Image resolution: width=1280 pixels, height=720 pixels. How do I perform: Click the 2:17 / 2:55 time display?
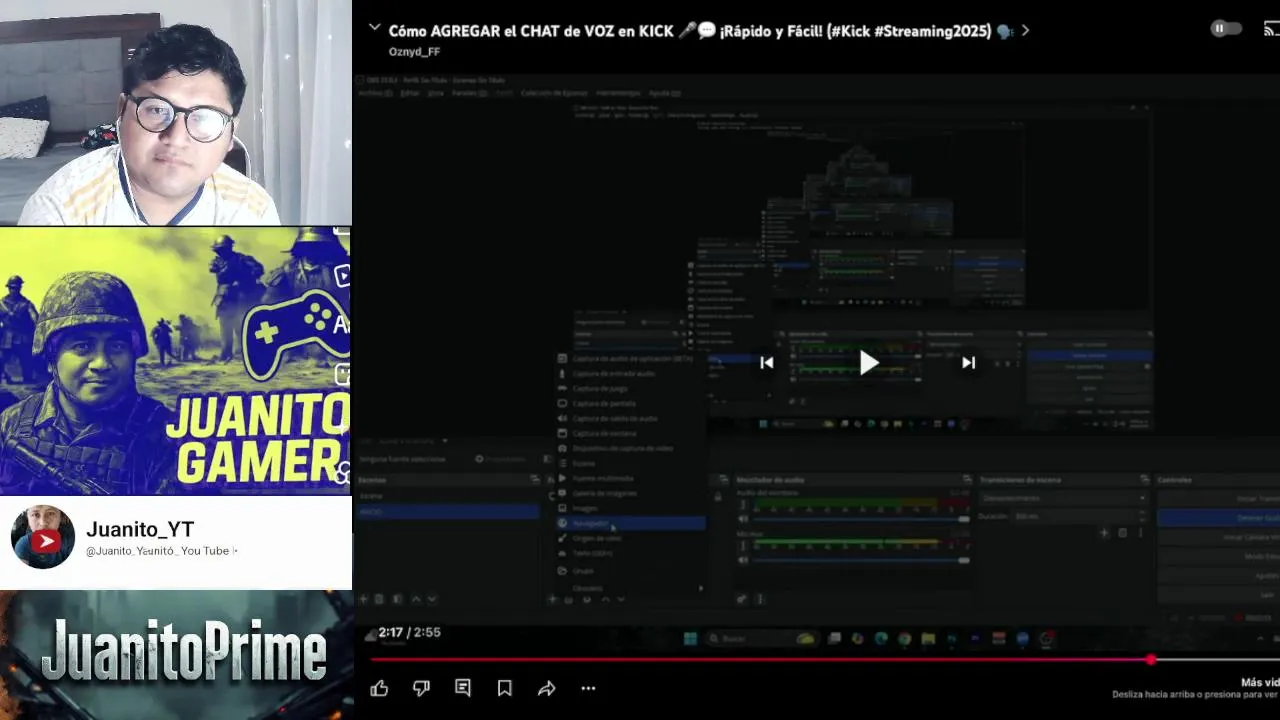(409, 632)
